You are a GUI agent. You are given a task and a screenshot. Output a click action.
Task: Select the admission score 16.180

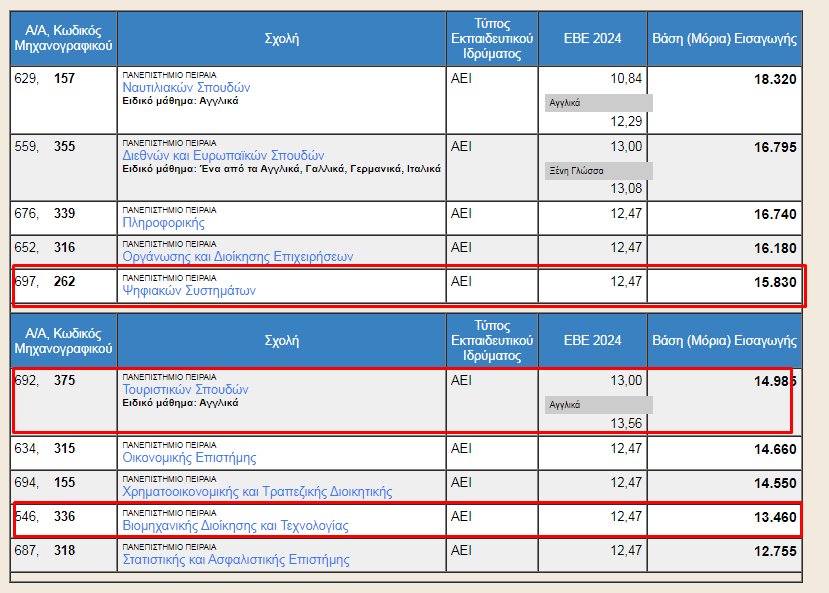(x=775, y=248)
